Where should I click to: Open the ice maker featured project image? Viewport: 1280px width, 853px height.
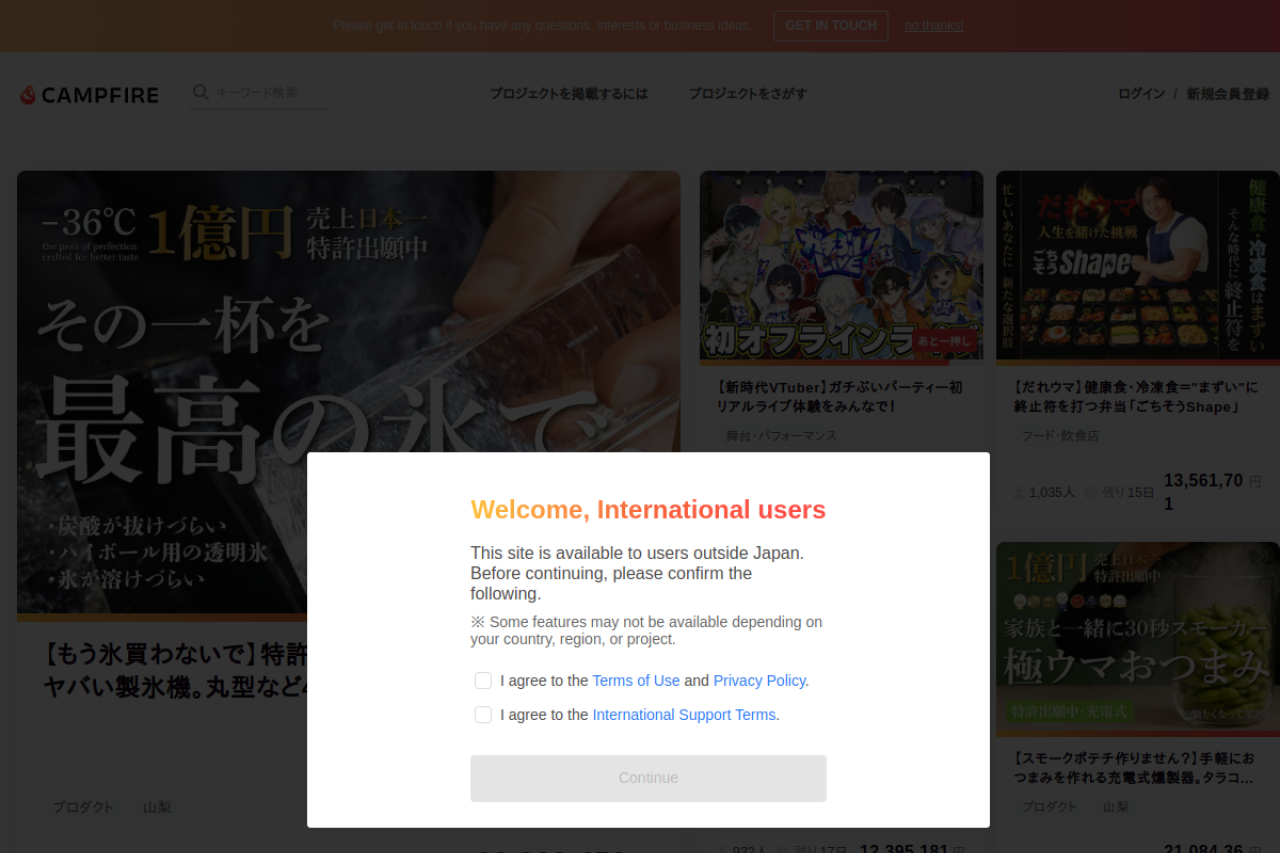point(349,393)
